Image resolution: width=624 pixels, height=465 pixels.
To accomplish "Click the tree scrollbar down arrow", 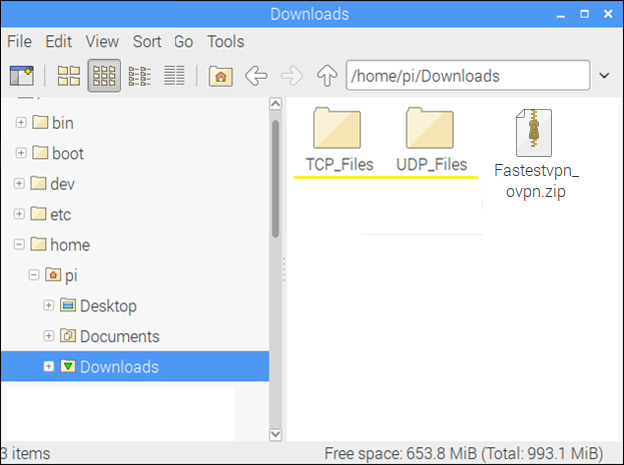I will pyautogui.click(x=275, y=434).
